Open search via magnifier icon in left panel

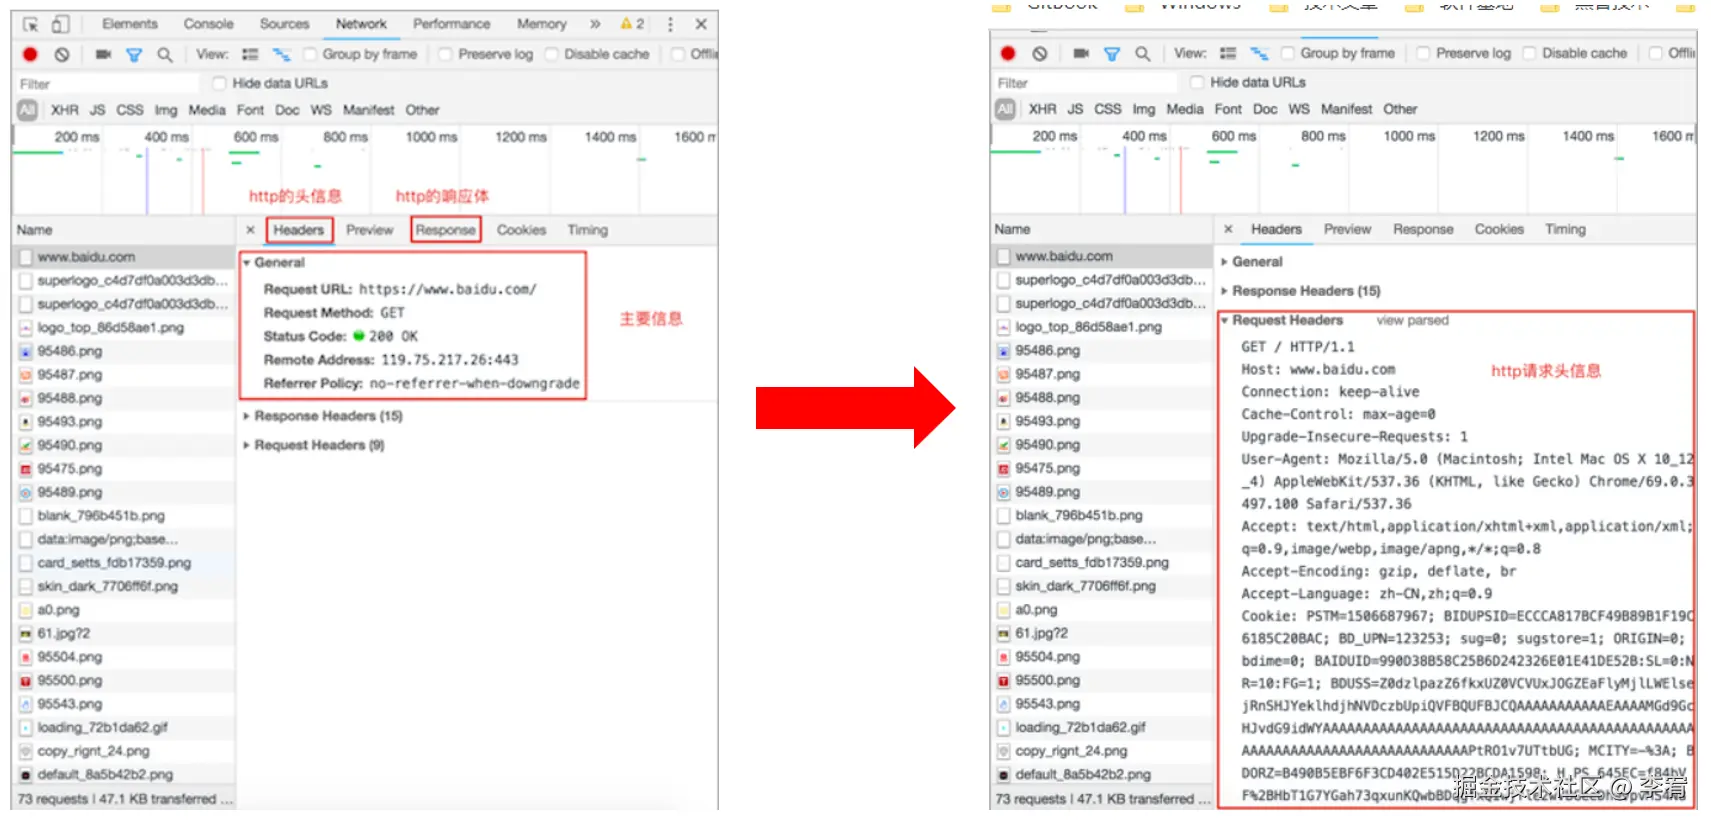[165, 54]
